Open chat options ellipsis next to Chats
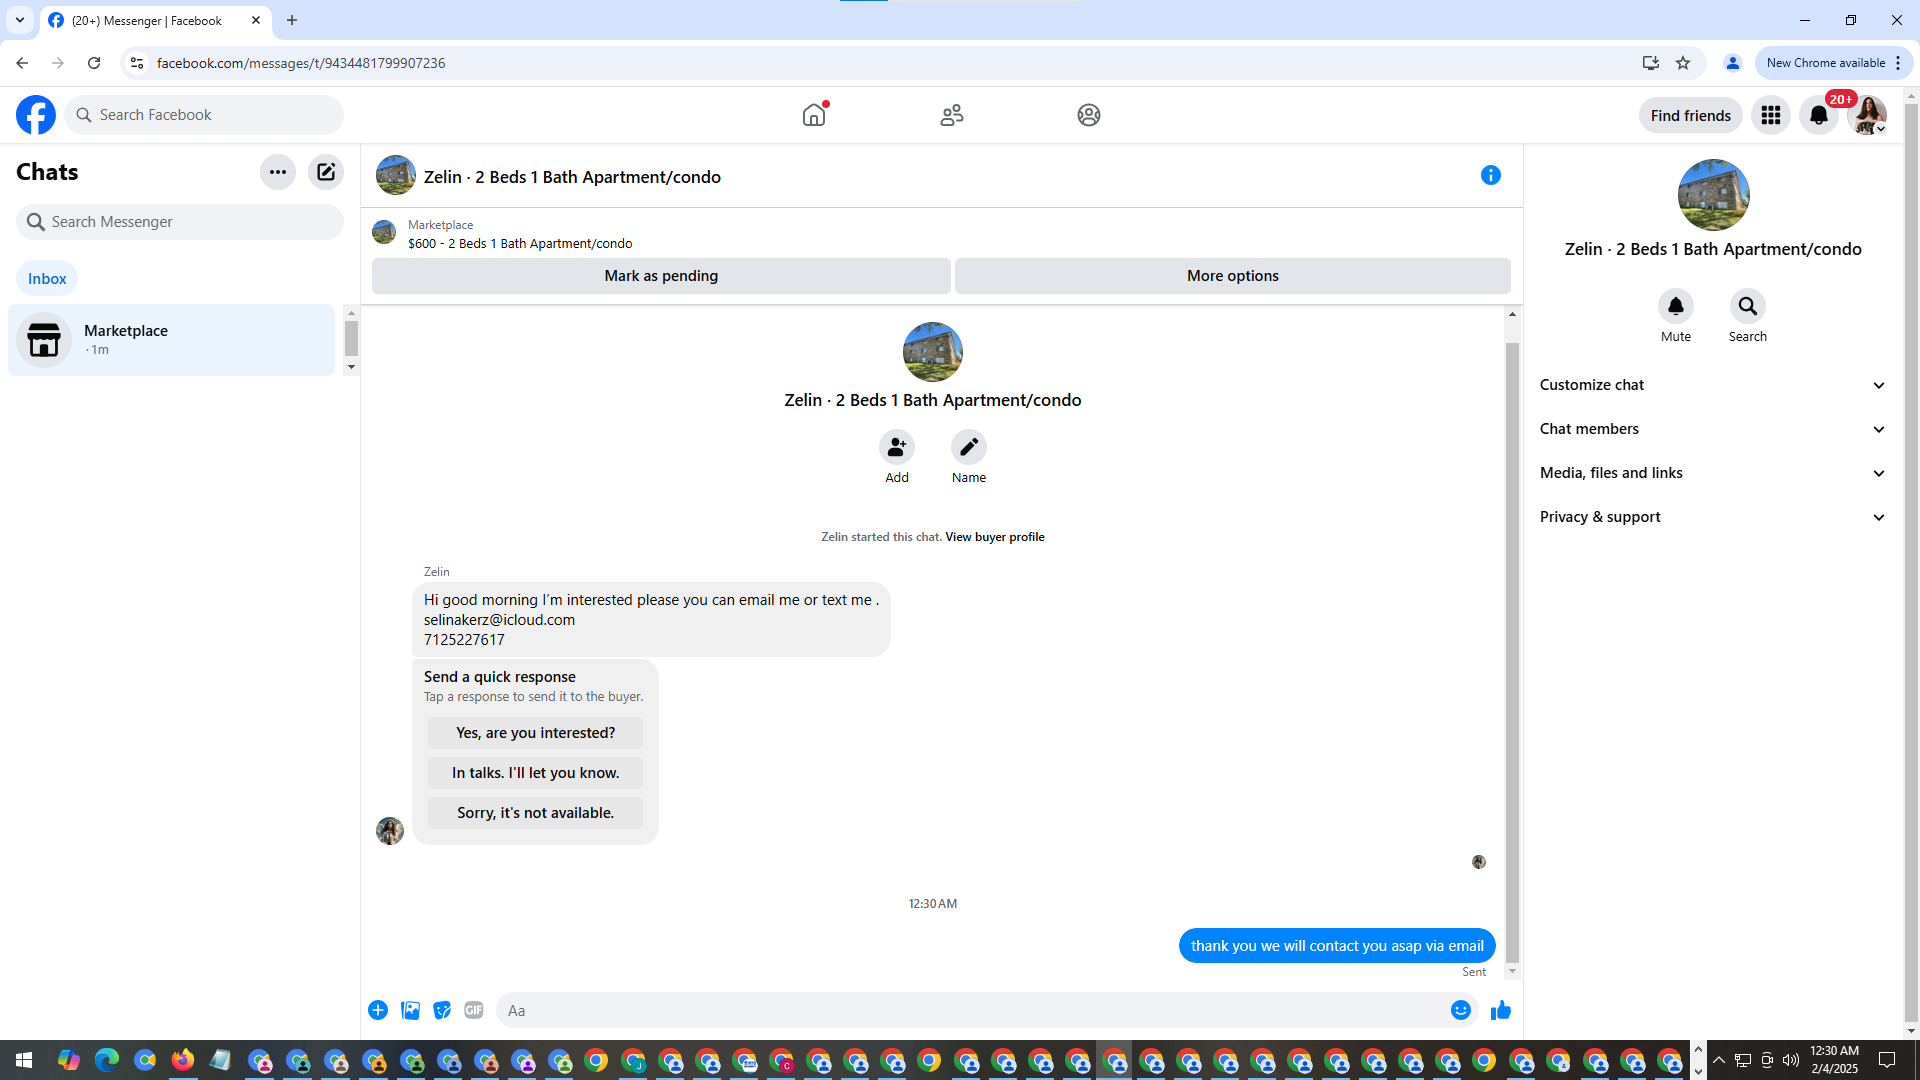Viewport: 1920px width, 1080px height. 278,172
